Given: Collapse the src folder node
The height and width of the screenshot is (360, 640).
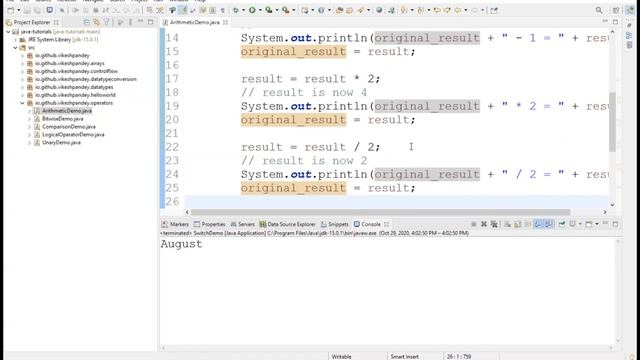Looking at the screenshot, I should pyautogui.click(x=16, y=47).
